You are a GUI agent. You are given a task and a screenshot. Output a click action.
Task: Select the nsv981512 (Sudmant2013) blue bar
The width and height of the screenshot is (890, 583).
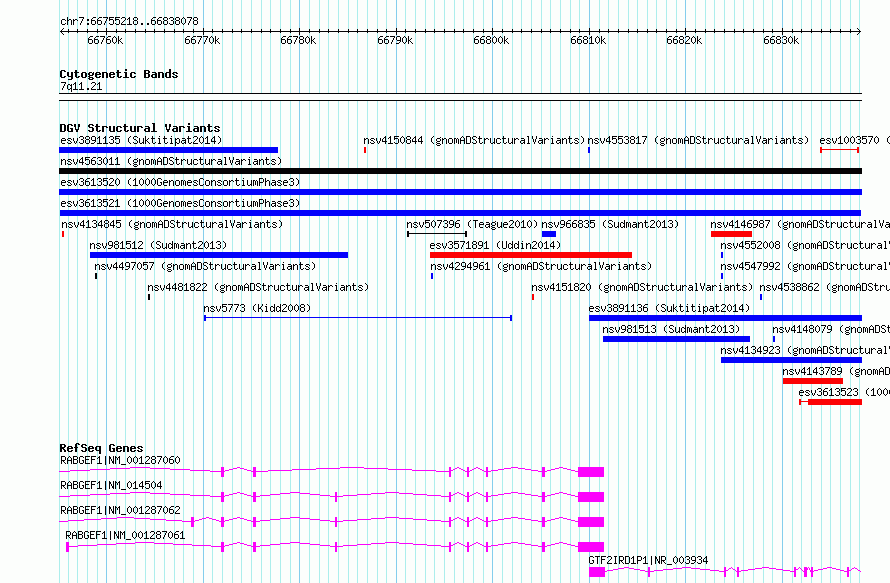(219, 255)
